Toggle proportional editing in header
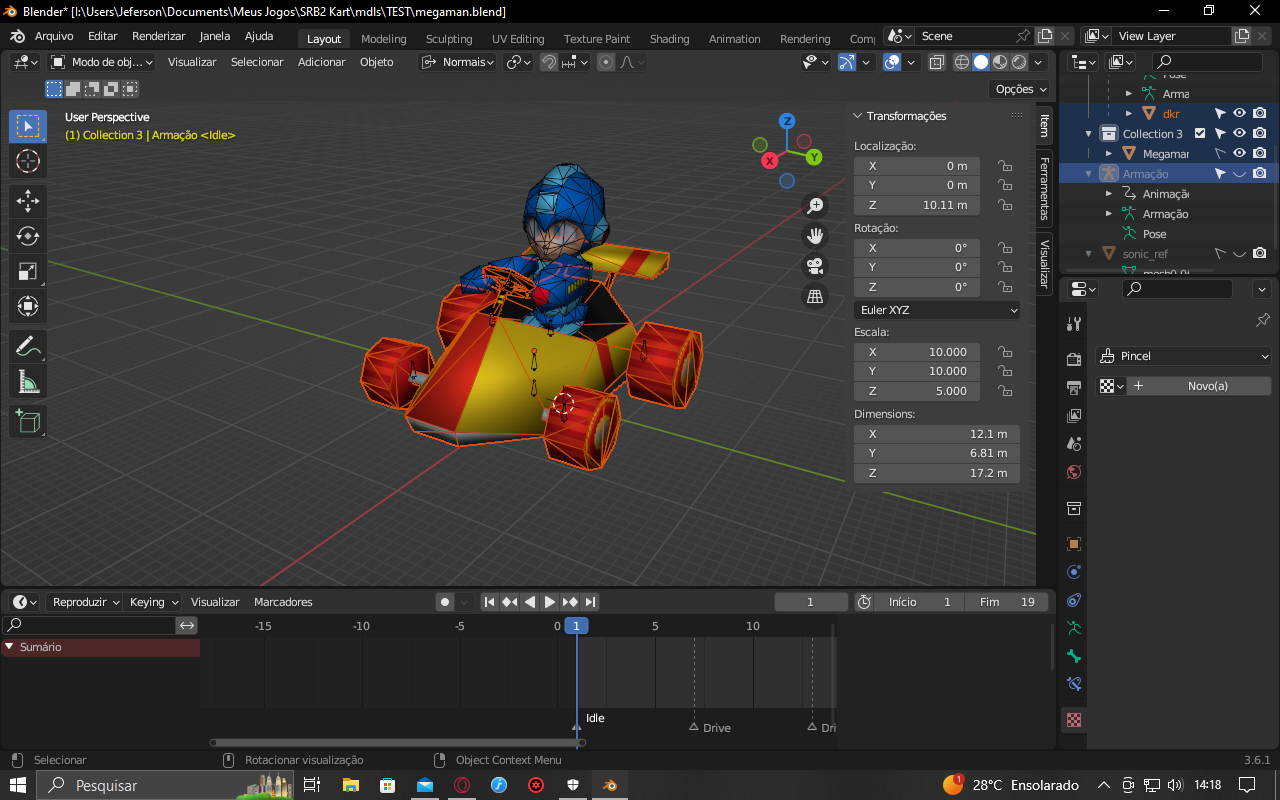Screen dimensions: 1280x800 (606, 62)
